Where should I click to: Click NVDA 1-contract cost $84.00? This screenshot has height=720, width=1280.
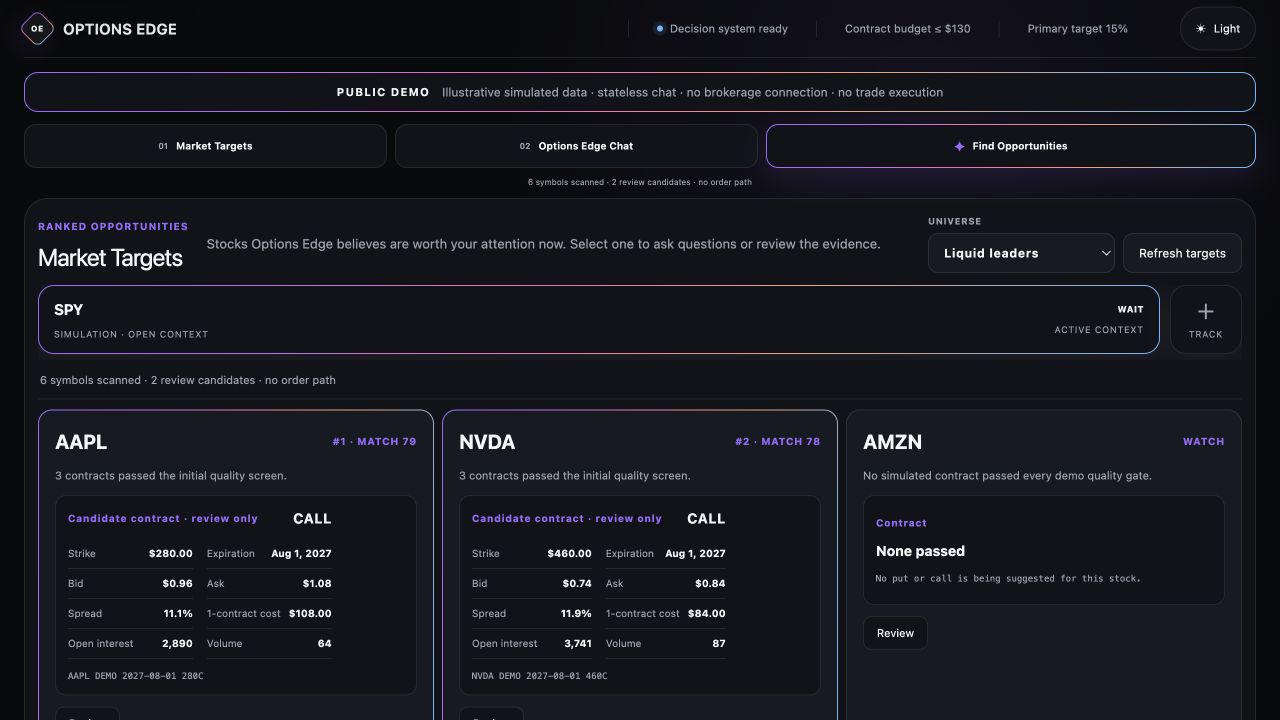707,613
